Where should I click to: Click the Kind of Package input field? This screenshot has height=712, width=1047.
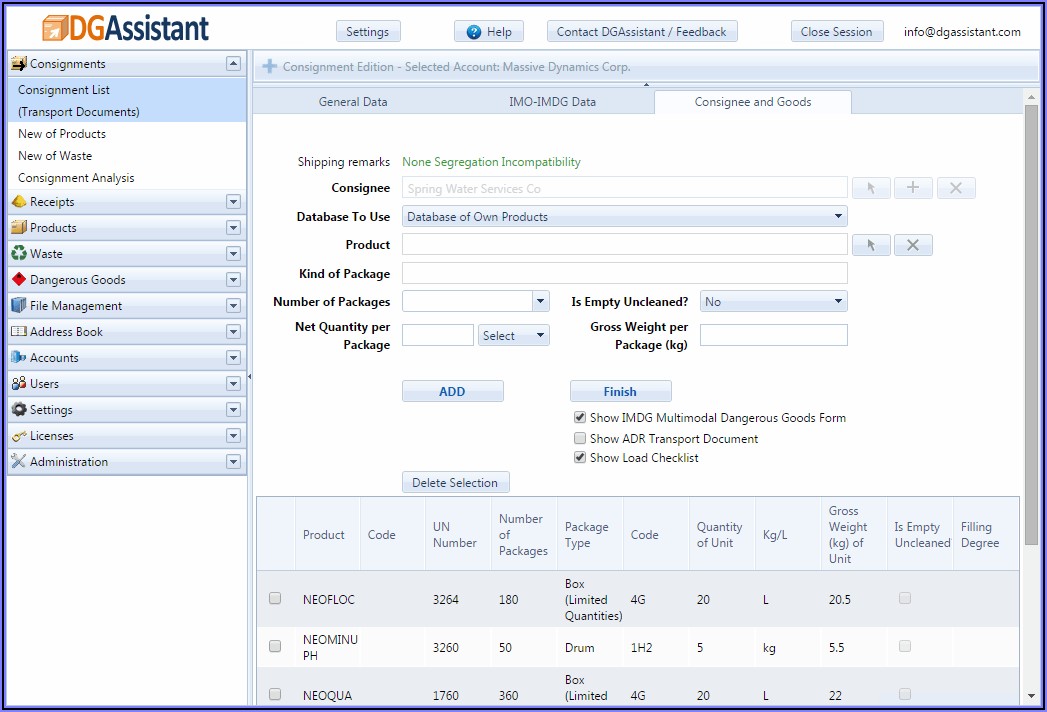click(x=624, y=274)
